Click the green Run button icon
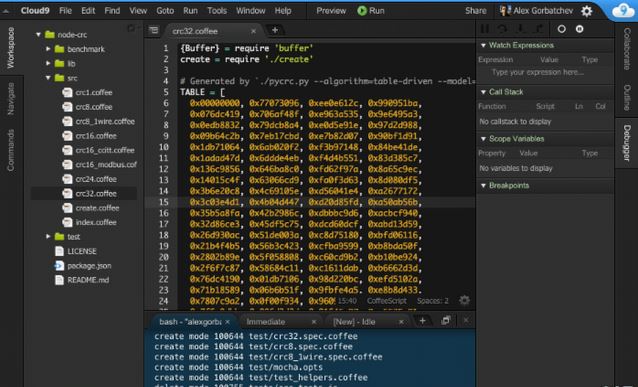Viewport: 638px width, 387px height. click(362, 11)
